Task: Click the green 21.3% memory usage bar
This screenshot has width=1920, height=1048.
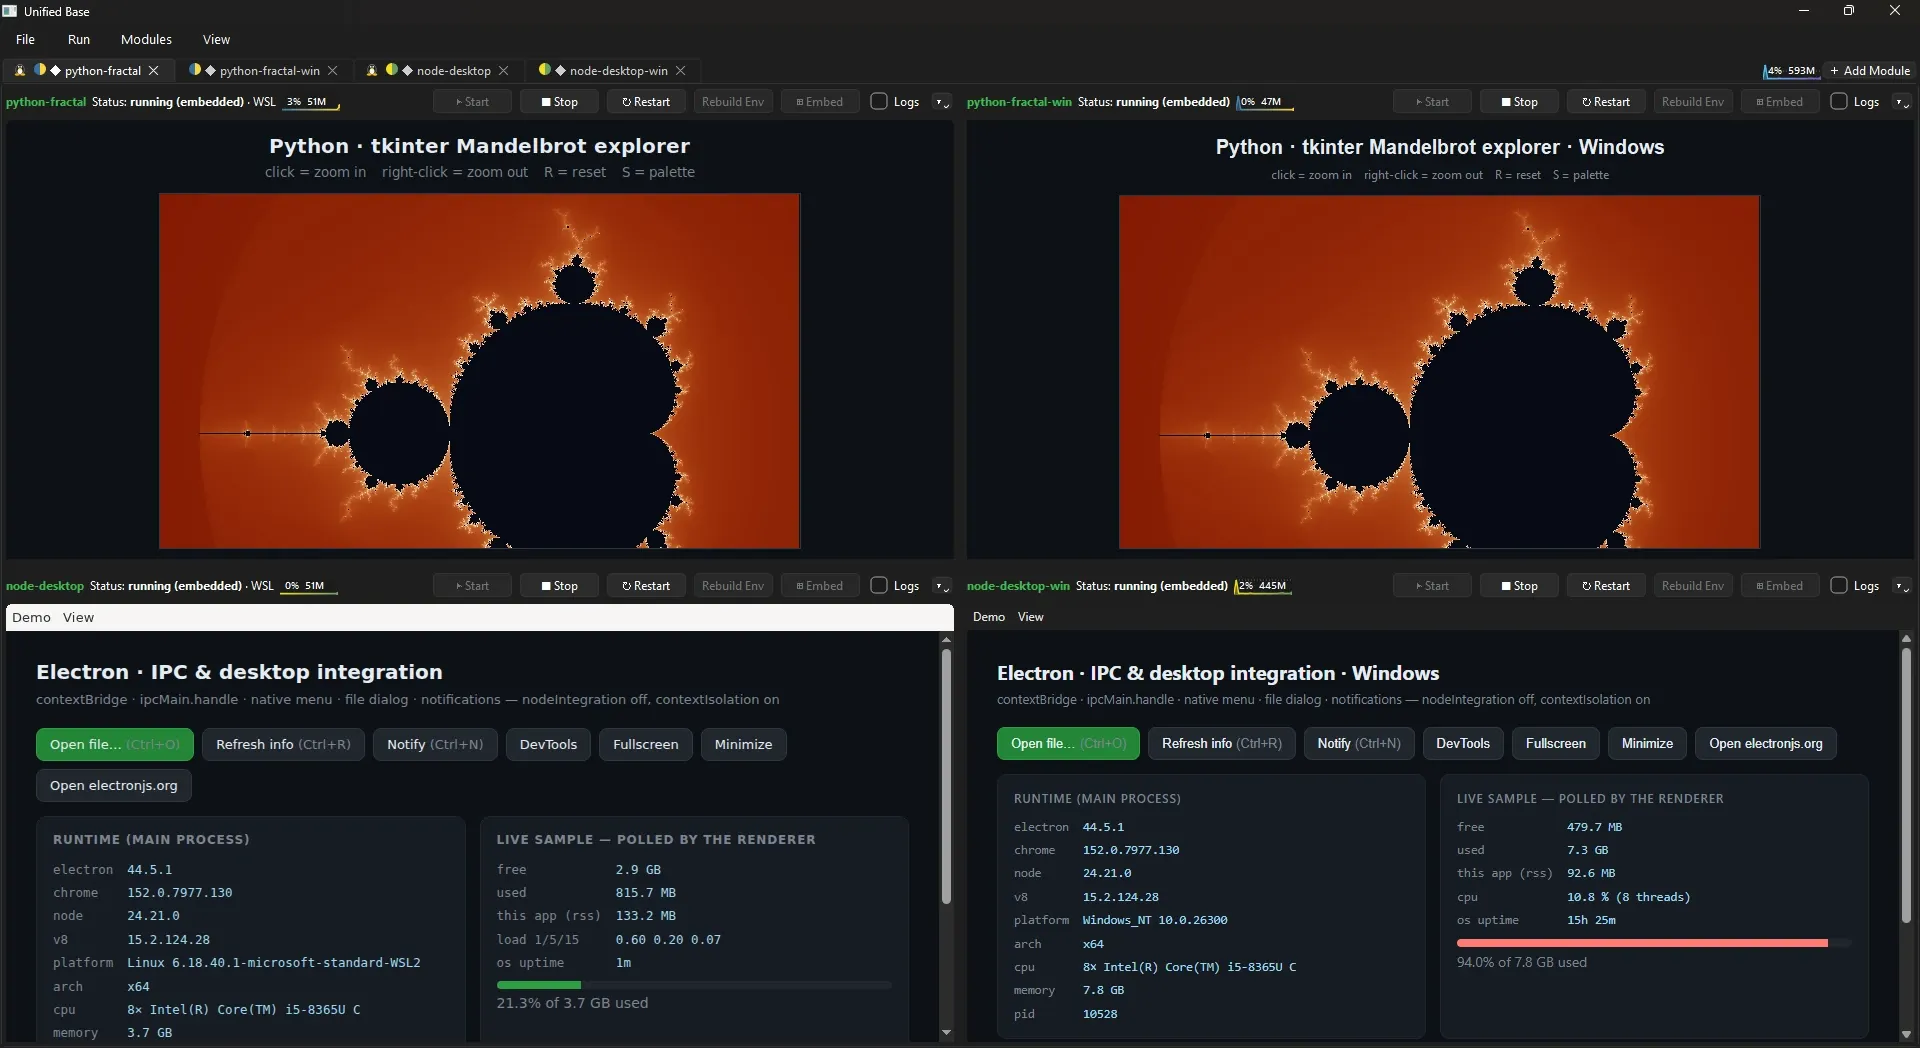Action: (x=539, y=986)
